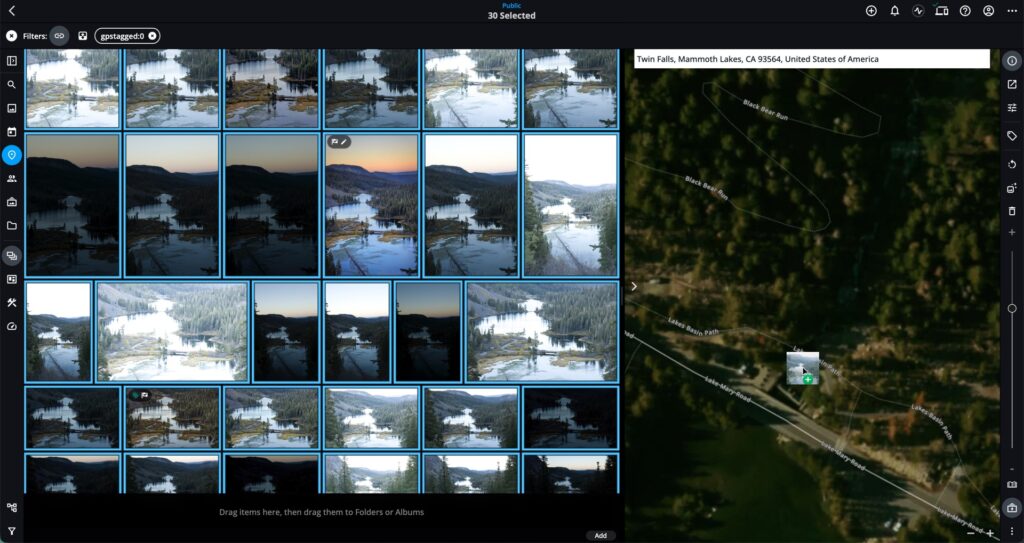Zoom in the map with the plus button
This screenshot has height=543, width=1024.
[990, 534]
